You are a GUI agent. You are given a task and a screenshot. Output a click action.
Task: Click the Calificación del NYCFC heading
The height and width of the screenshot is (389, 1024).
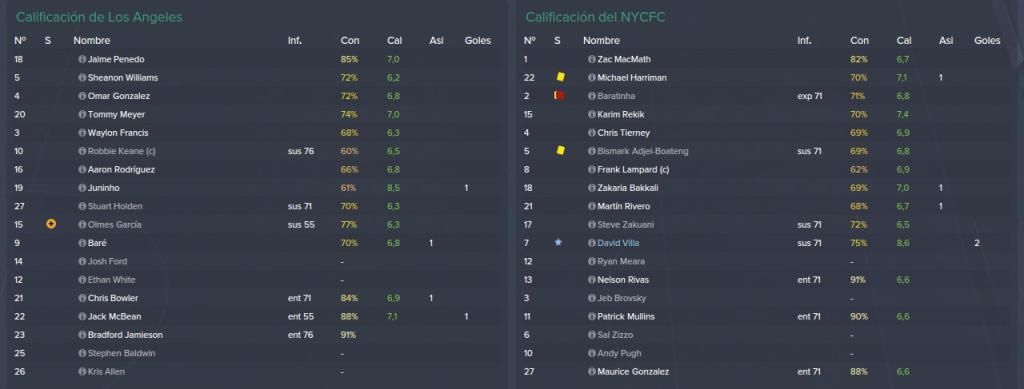coord(595,18)
